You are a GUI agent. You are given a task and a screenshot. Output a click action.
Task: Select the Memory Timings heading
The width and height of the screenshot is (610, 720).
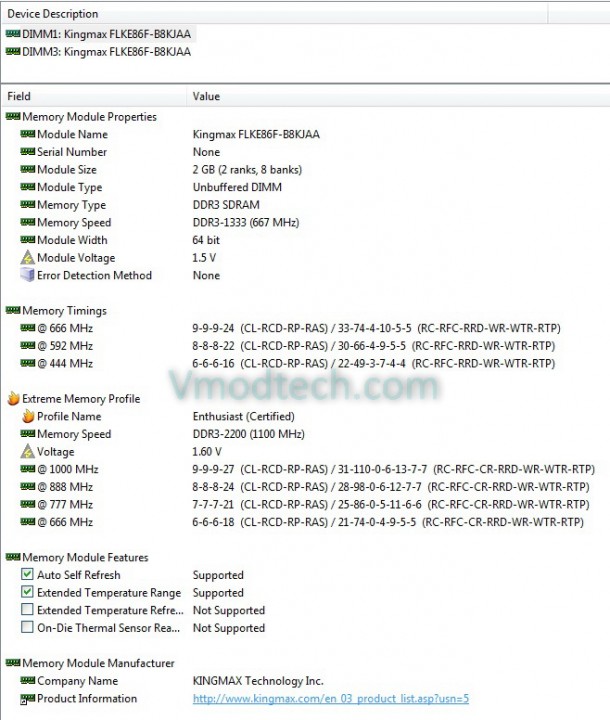(x=64, y=310)
